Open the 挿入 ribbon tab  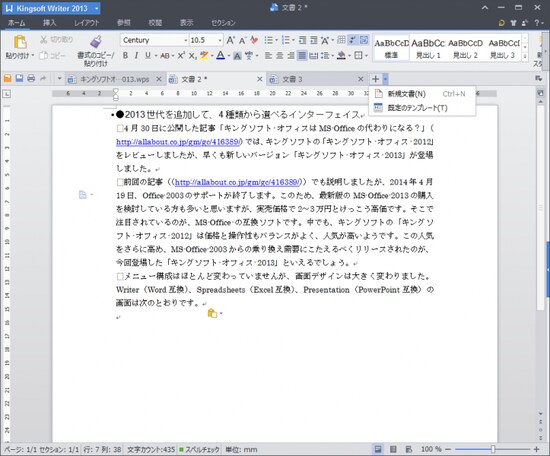point(49,23)
